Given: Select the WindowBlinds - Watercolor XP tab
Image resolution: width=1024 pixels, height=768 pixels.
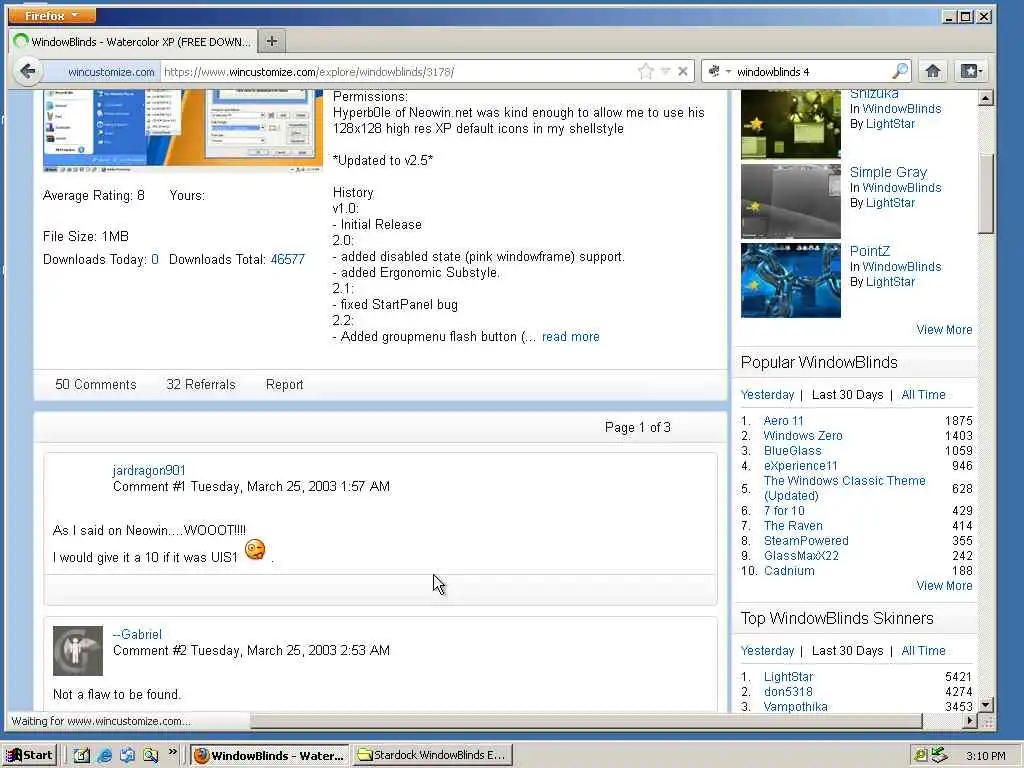Looking at the screenshot, I should (x=133, y=42).
